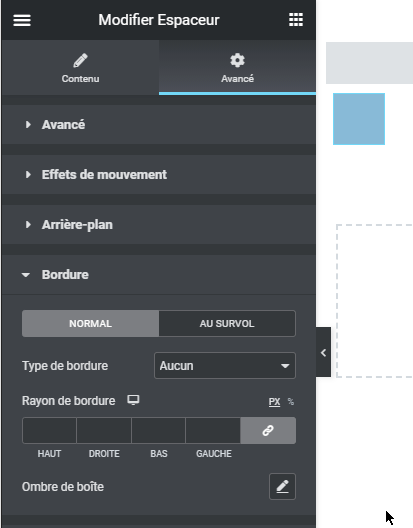
Task: Select the blue spacer block in canvas
Action: coord(359,119)
